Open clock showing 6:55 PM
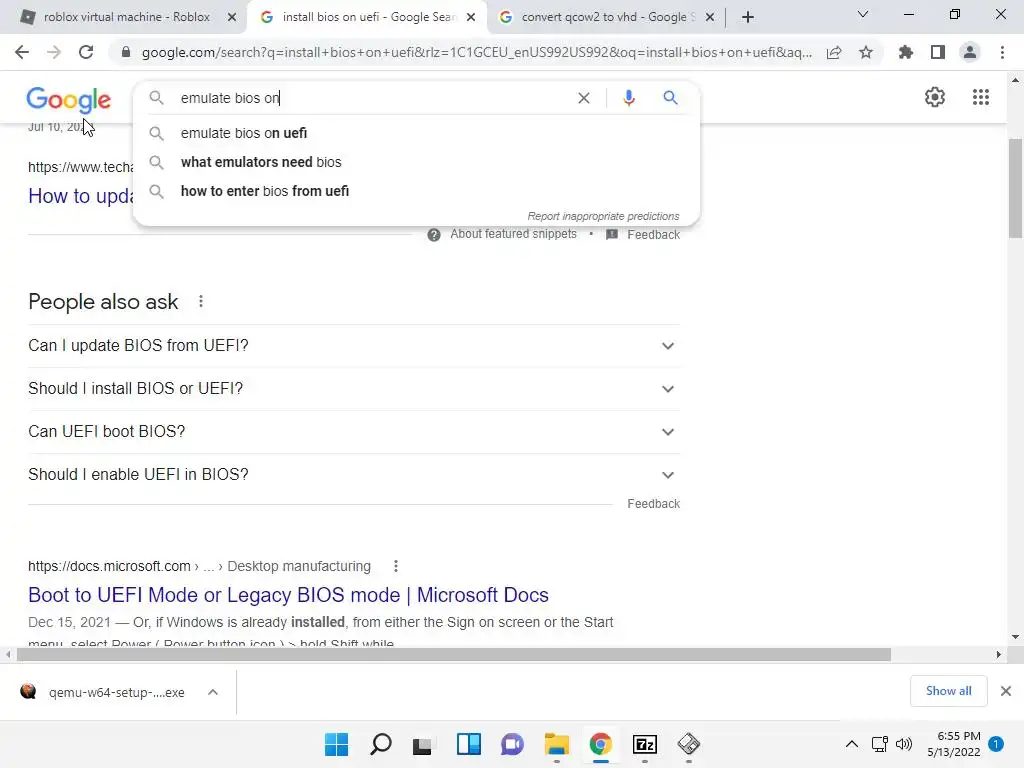1024x768 pixels. click(x=954, y=744)
